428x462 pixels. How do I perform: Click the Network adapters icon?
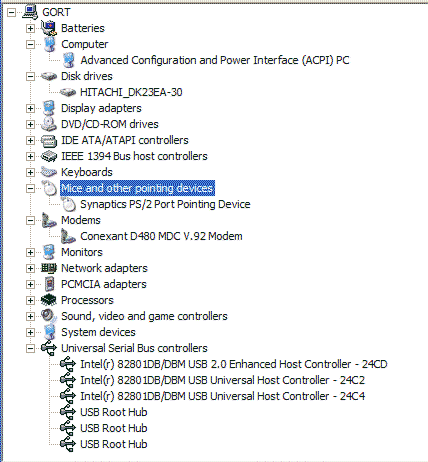click(49, 268)
